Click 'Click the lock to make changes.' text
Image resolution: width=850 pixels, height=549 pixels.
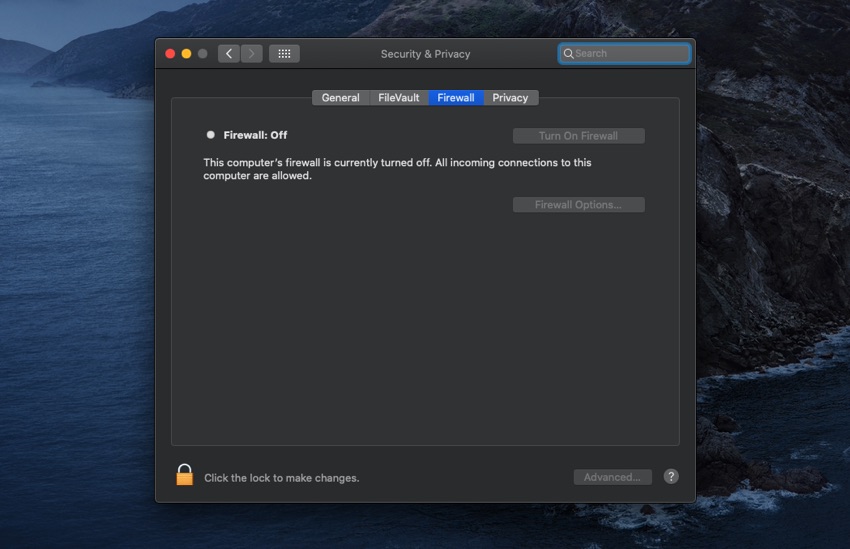pyautogui.click(x=282, y=478)
